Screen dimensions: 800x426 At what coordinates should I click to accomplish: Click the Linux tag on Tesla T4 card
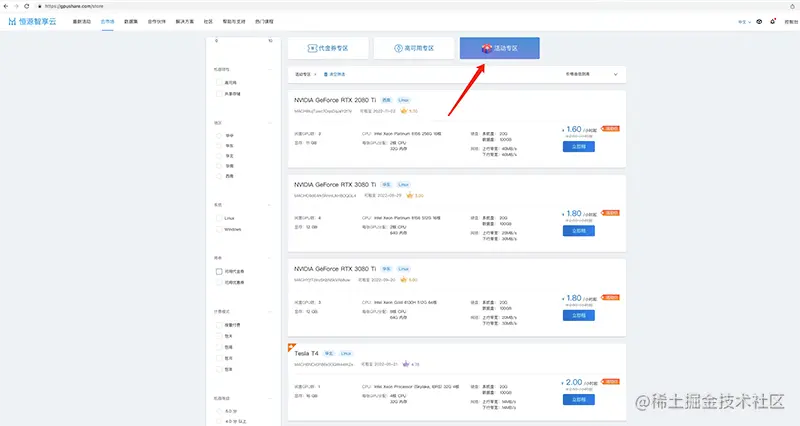346,353
